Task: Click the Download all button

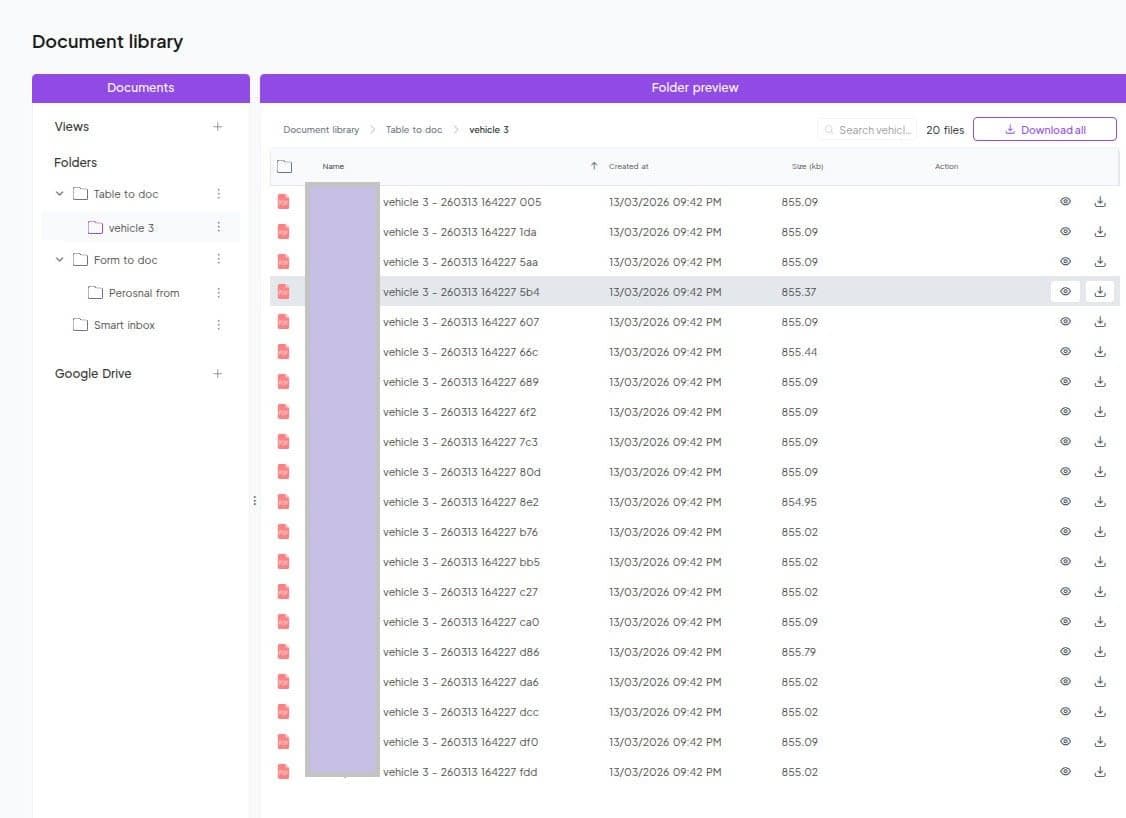Action: click(x=1045, y=129)
